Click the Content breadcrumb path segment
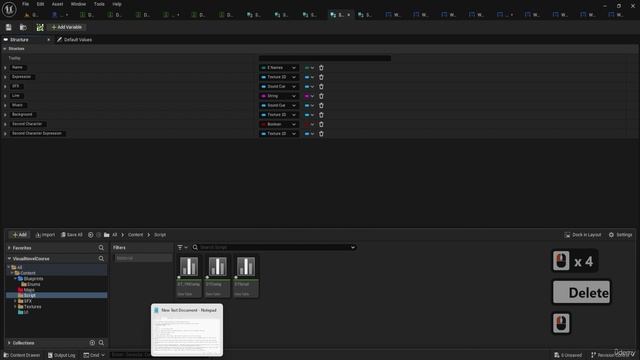 136,235
